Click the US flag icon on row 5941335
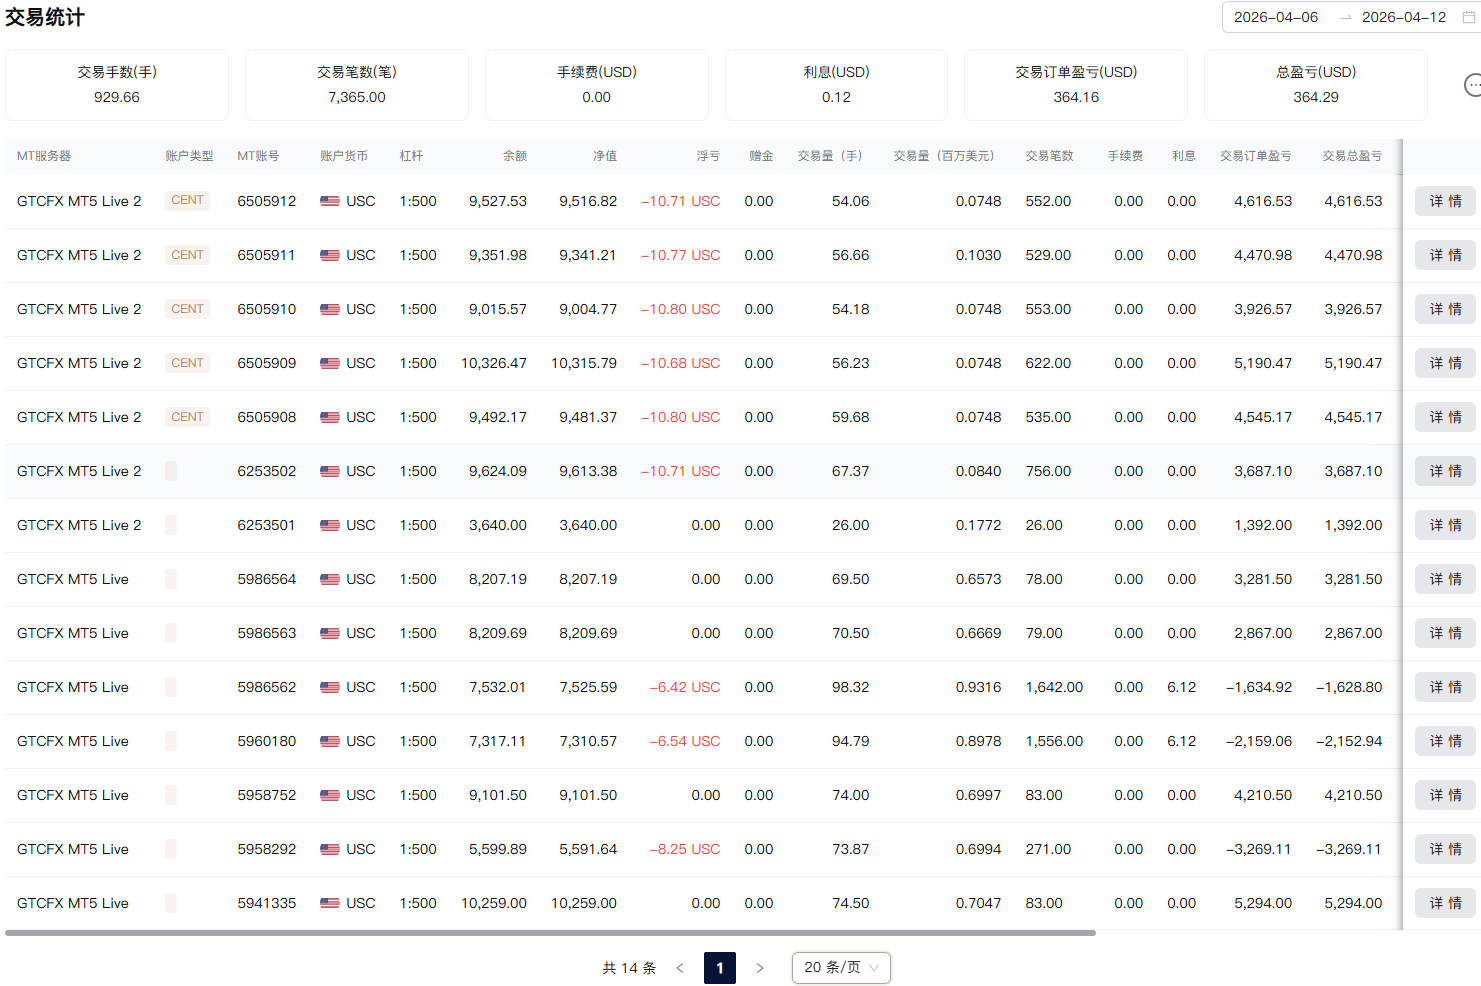 (330, 903)
